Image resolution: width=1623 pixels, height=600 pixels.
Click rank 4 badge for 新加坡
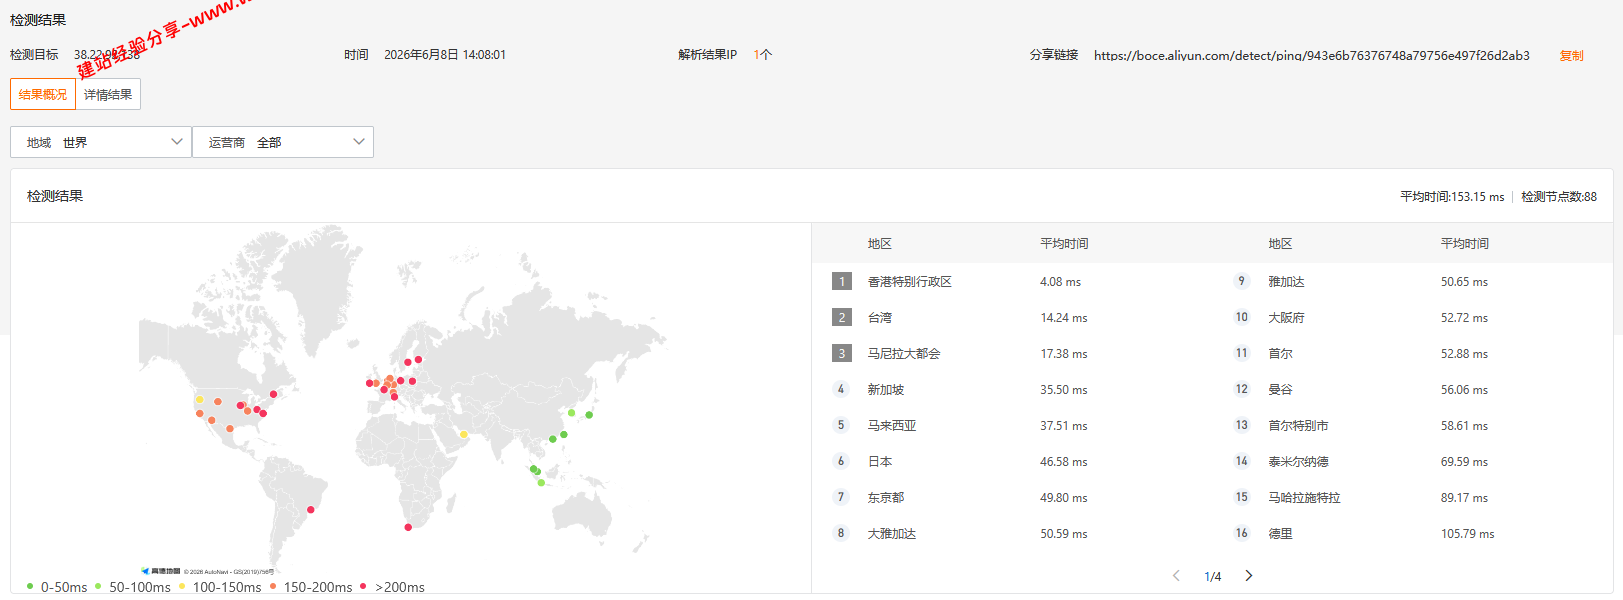point(841,389)
